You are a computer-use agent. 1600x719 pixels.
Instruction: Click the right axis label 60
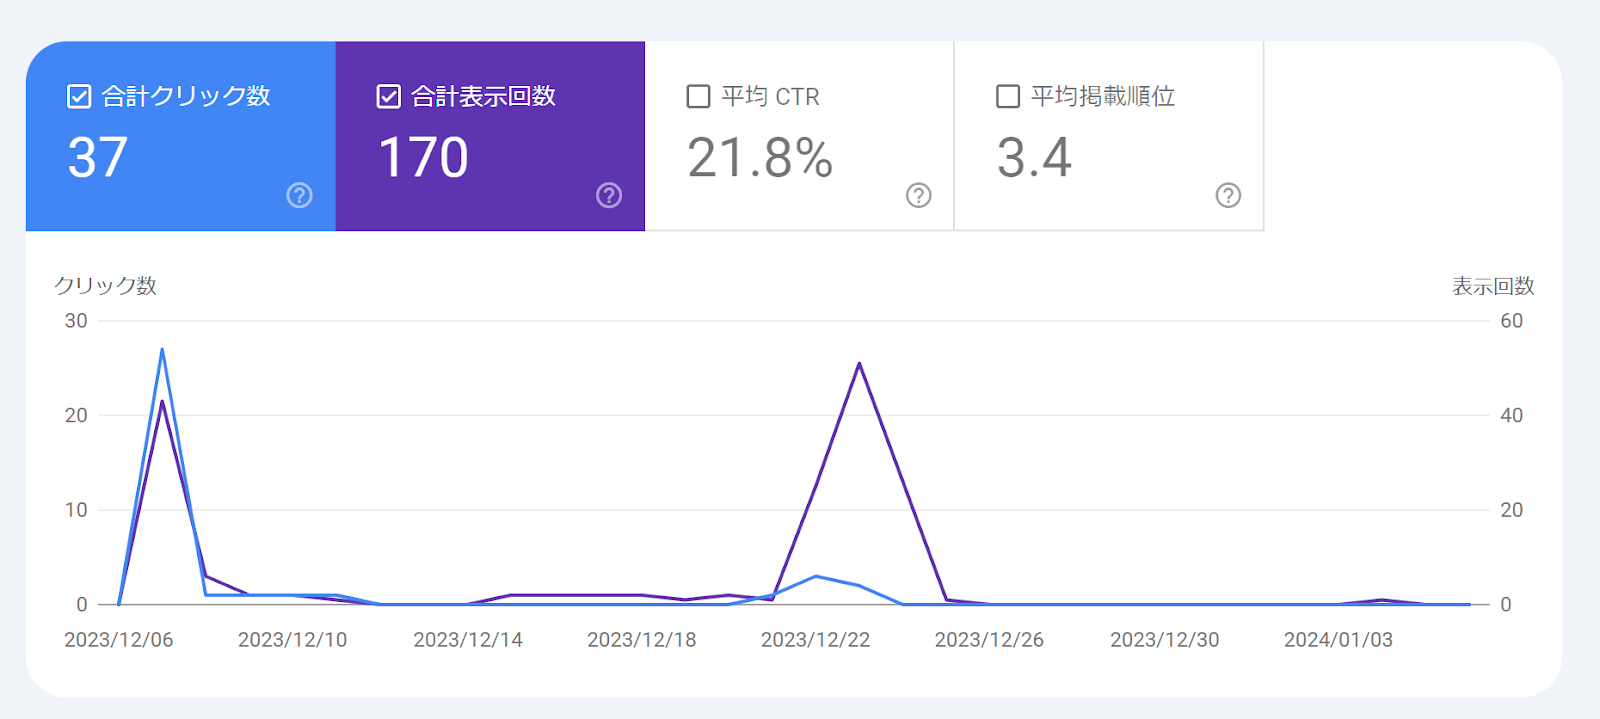(x=1511, y=321)
